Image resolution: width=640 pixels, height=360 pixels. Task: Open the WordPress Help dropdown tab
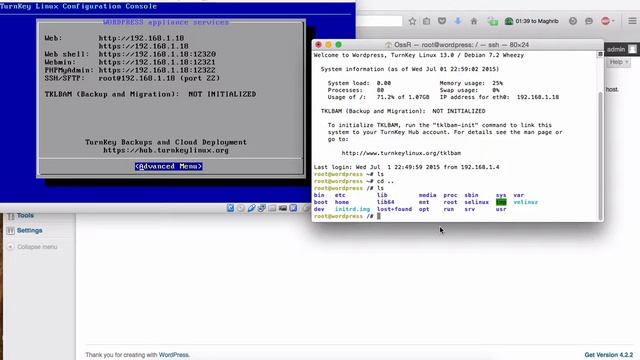point(619,62)
